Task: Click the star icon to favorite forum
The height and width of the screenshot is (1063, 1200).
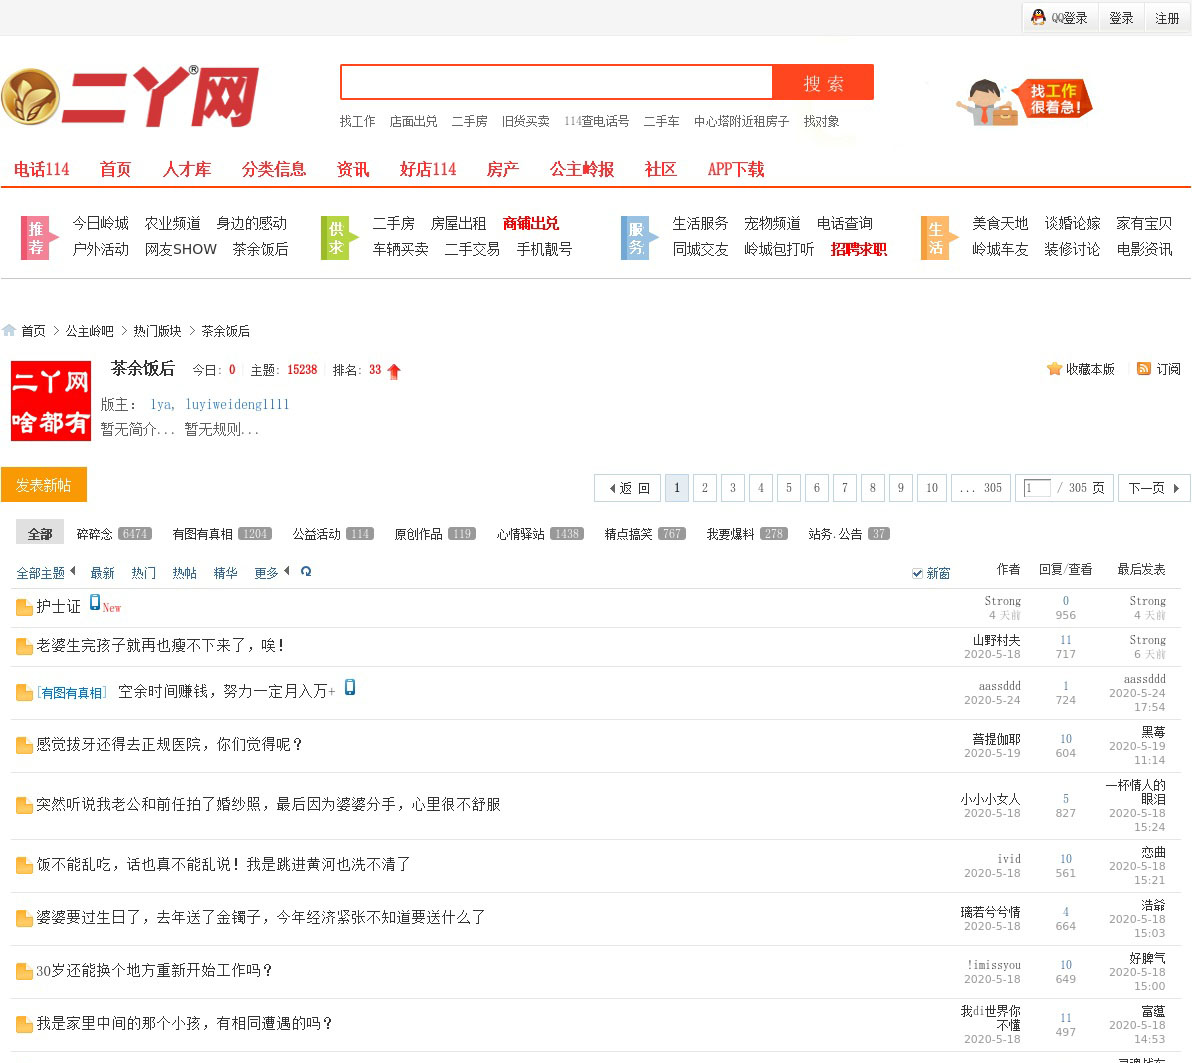Action: [1054, 369]
